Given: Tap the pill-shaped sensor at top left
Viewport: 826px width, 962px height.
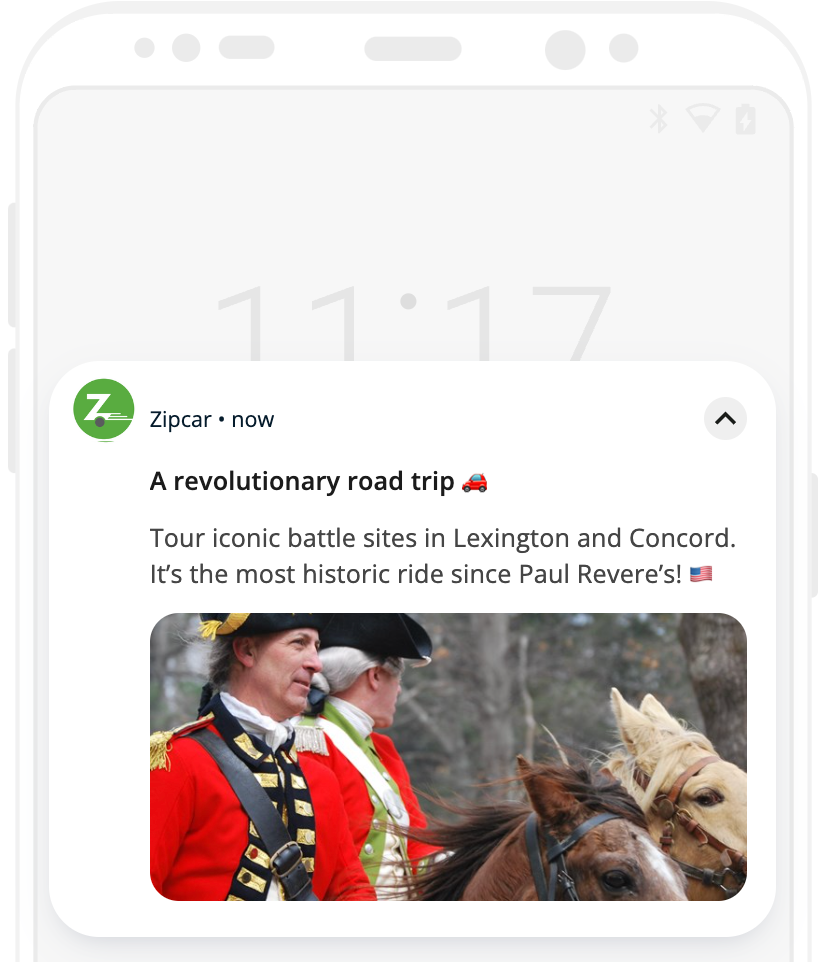Looking at the screenshot, I should pos(247,47).
